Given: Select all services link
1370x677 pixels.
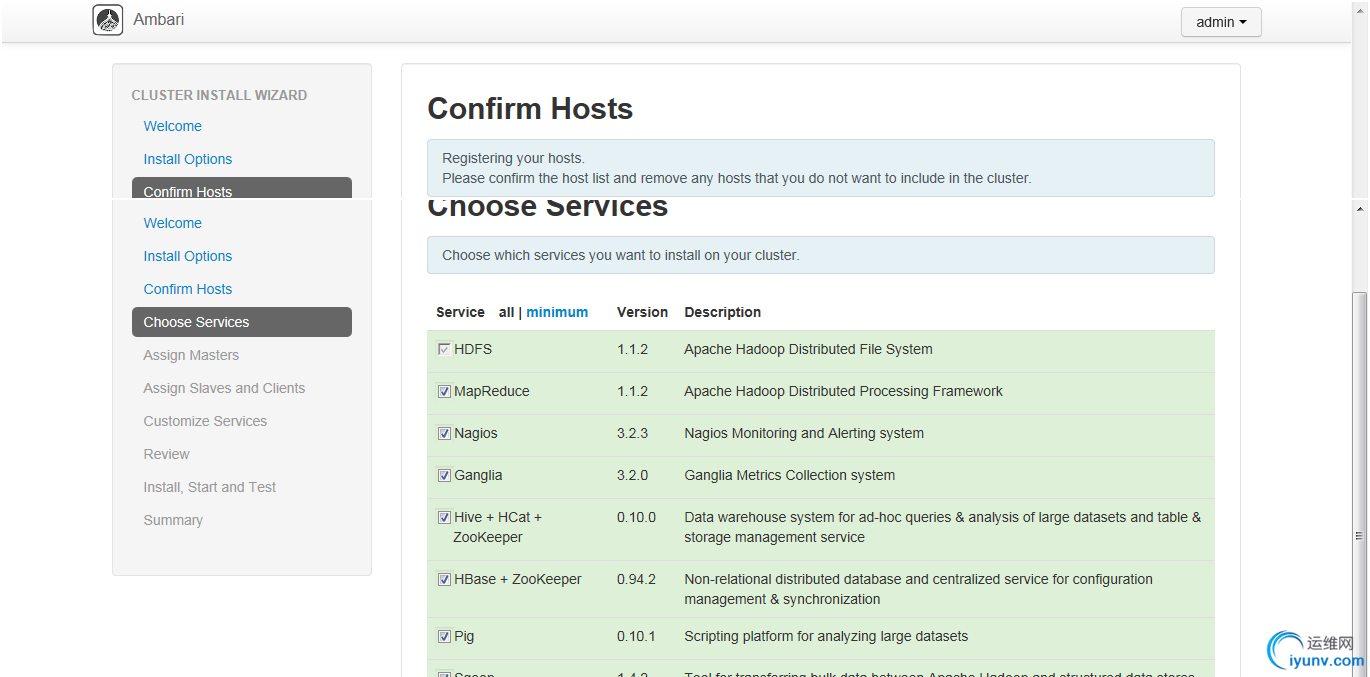Looking at the screenshot, I should (x=506, y=312).
